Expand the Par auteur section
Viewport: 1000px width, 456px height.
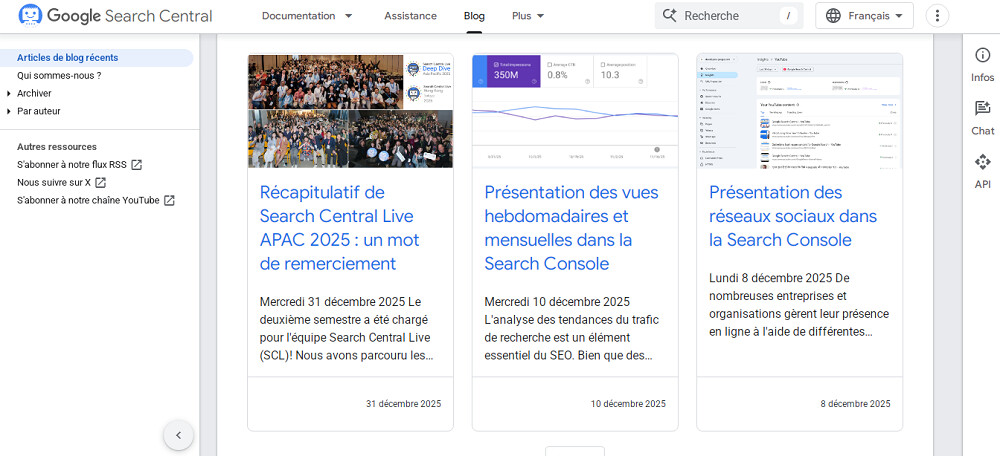tap(39, 111)
